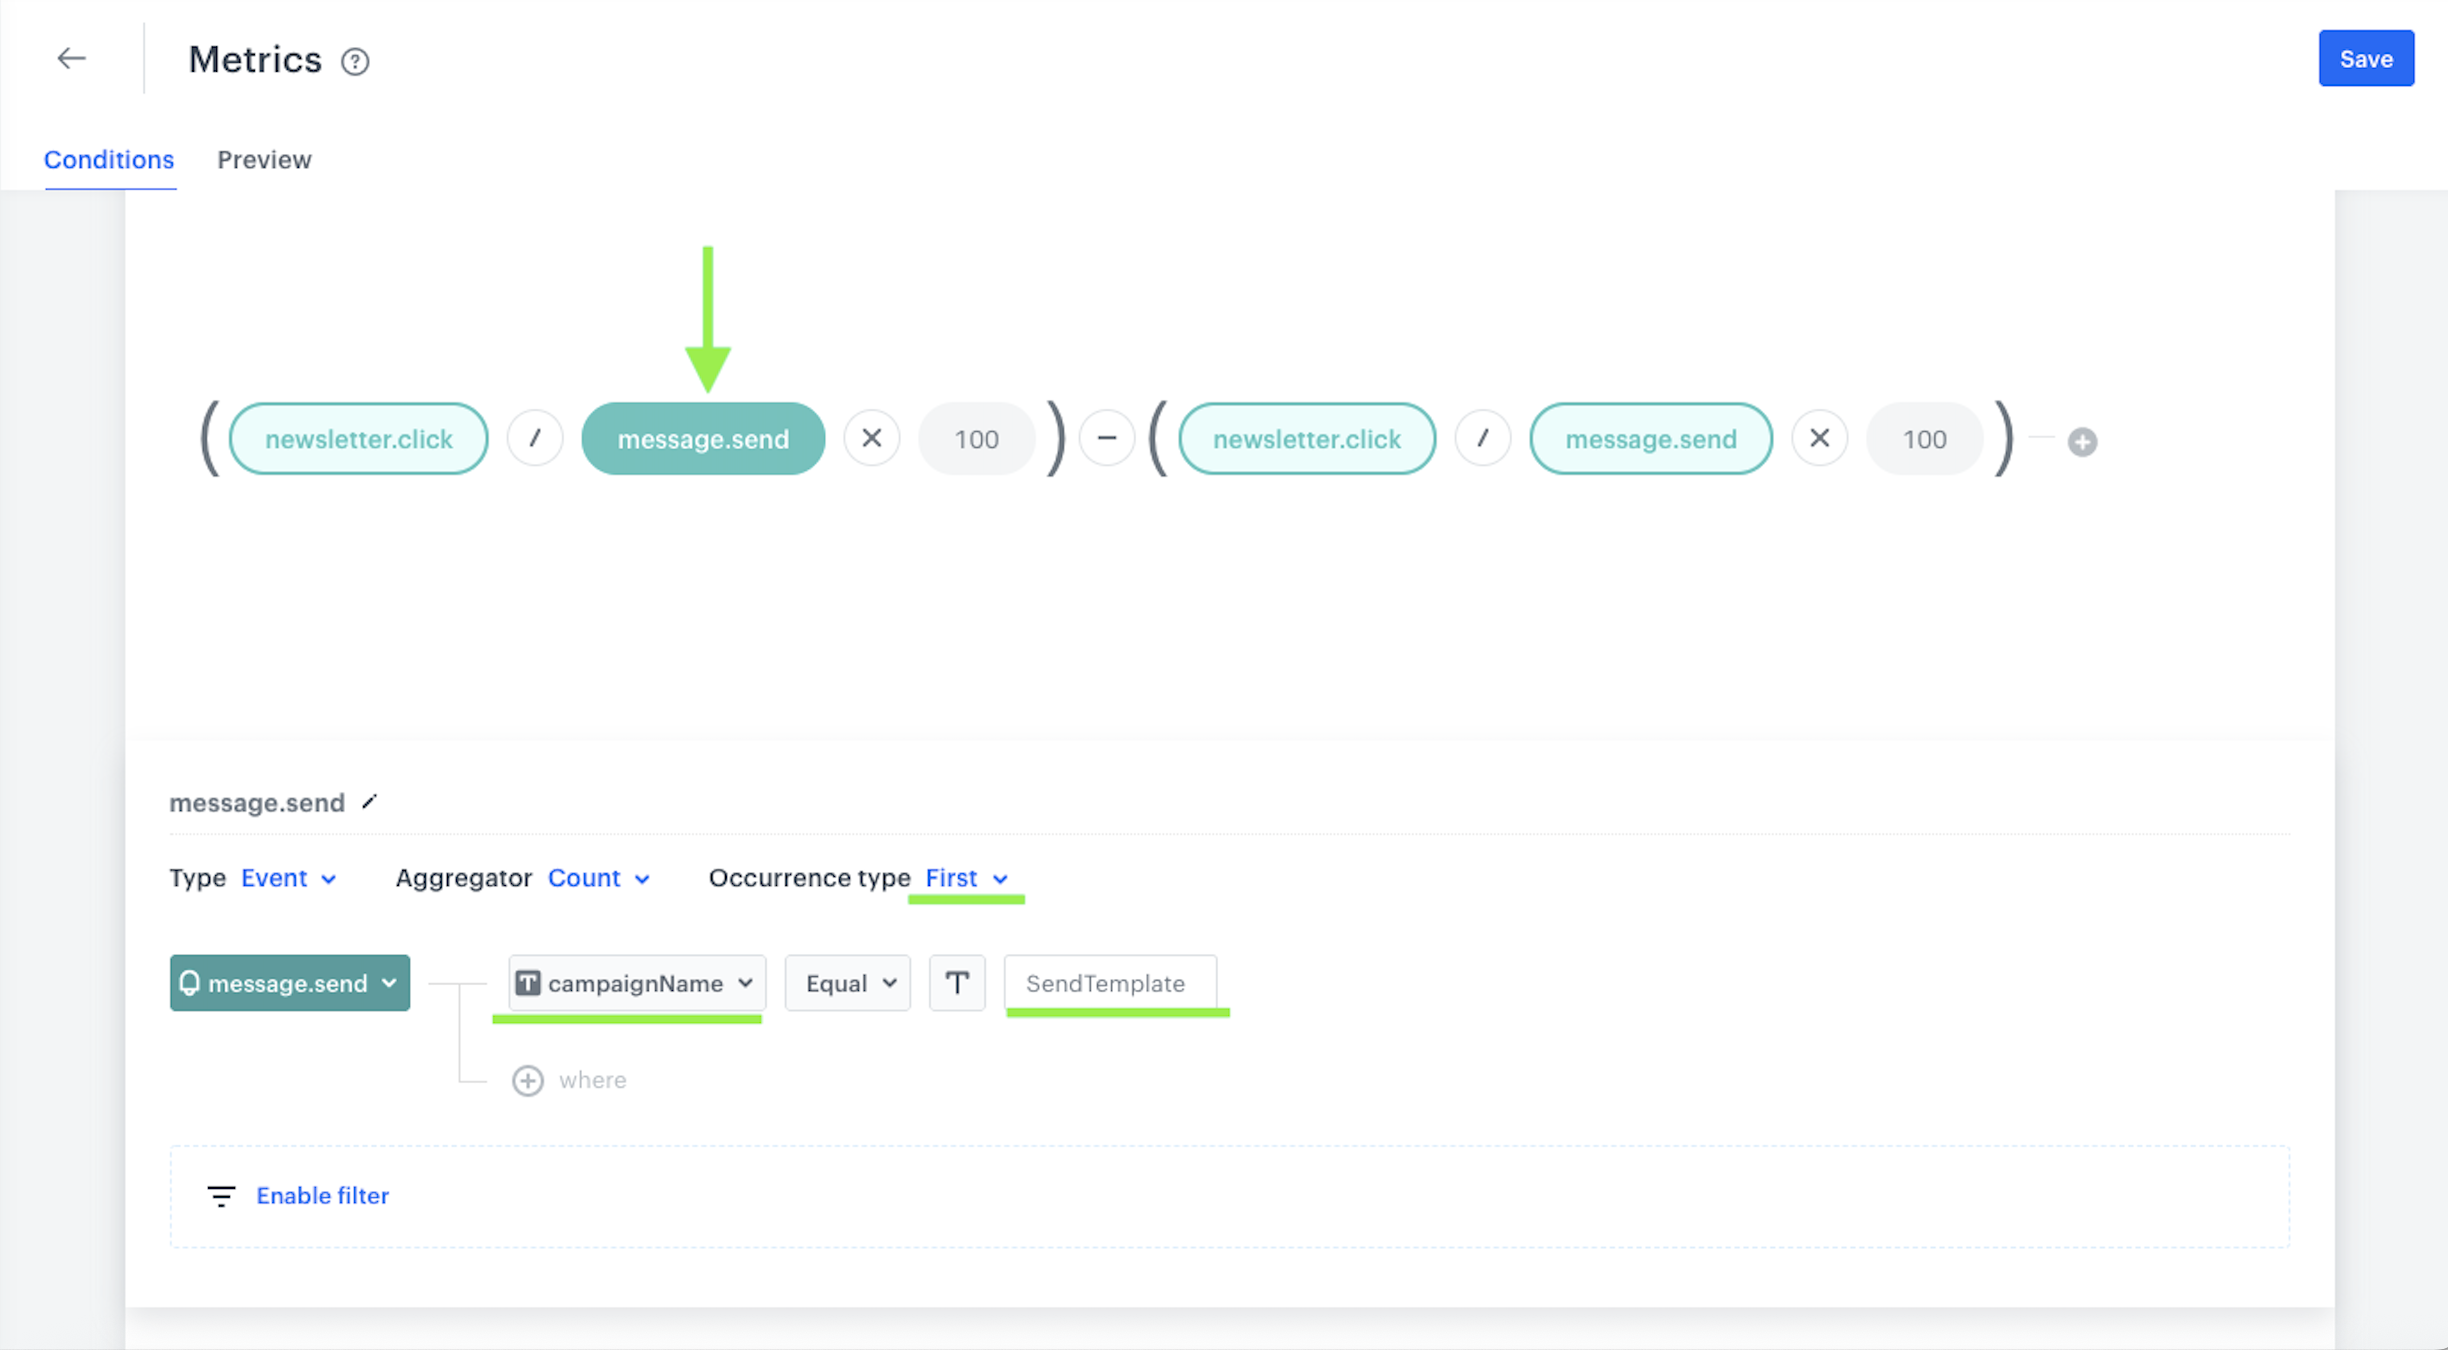Select the T value-type icon next to Equal
This screenshot has height=1350, width=2448.
[957, 983]
